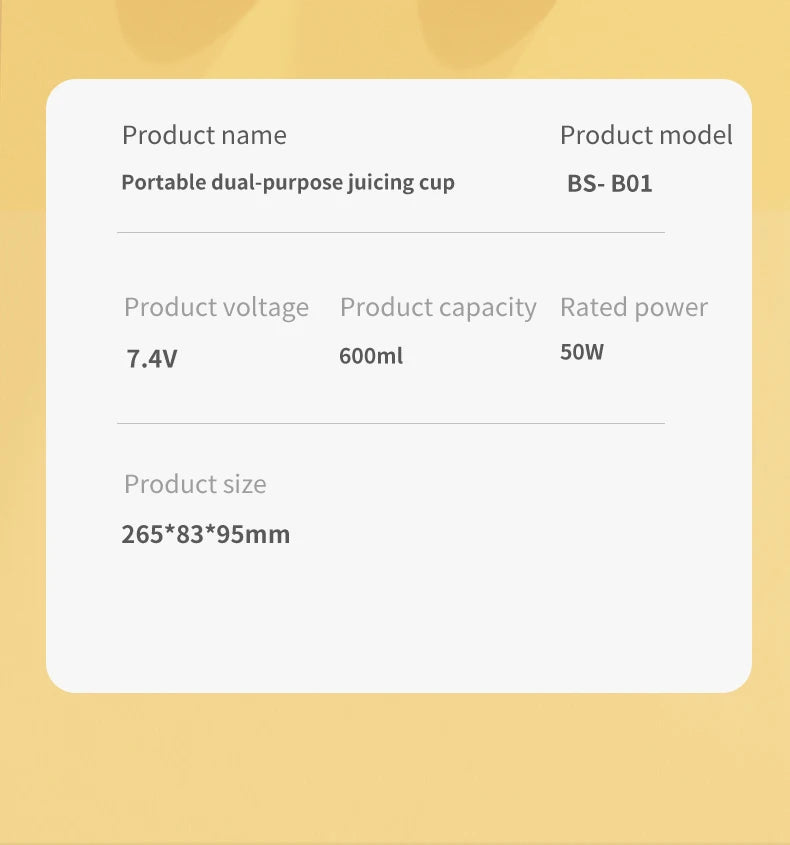Select the "Portable dual-purpose juicing cup" text
Screen dimensions: 790x845
(x=288, y=182)
